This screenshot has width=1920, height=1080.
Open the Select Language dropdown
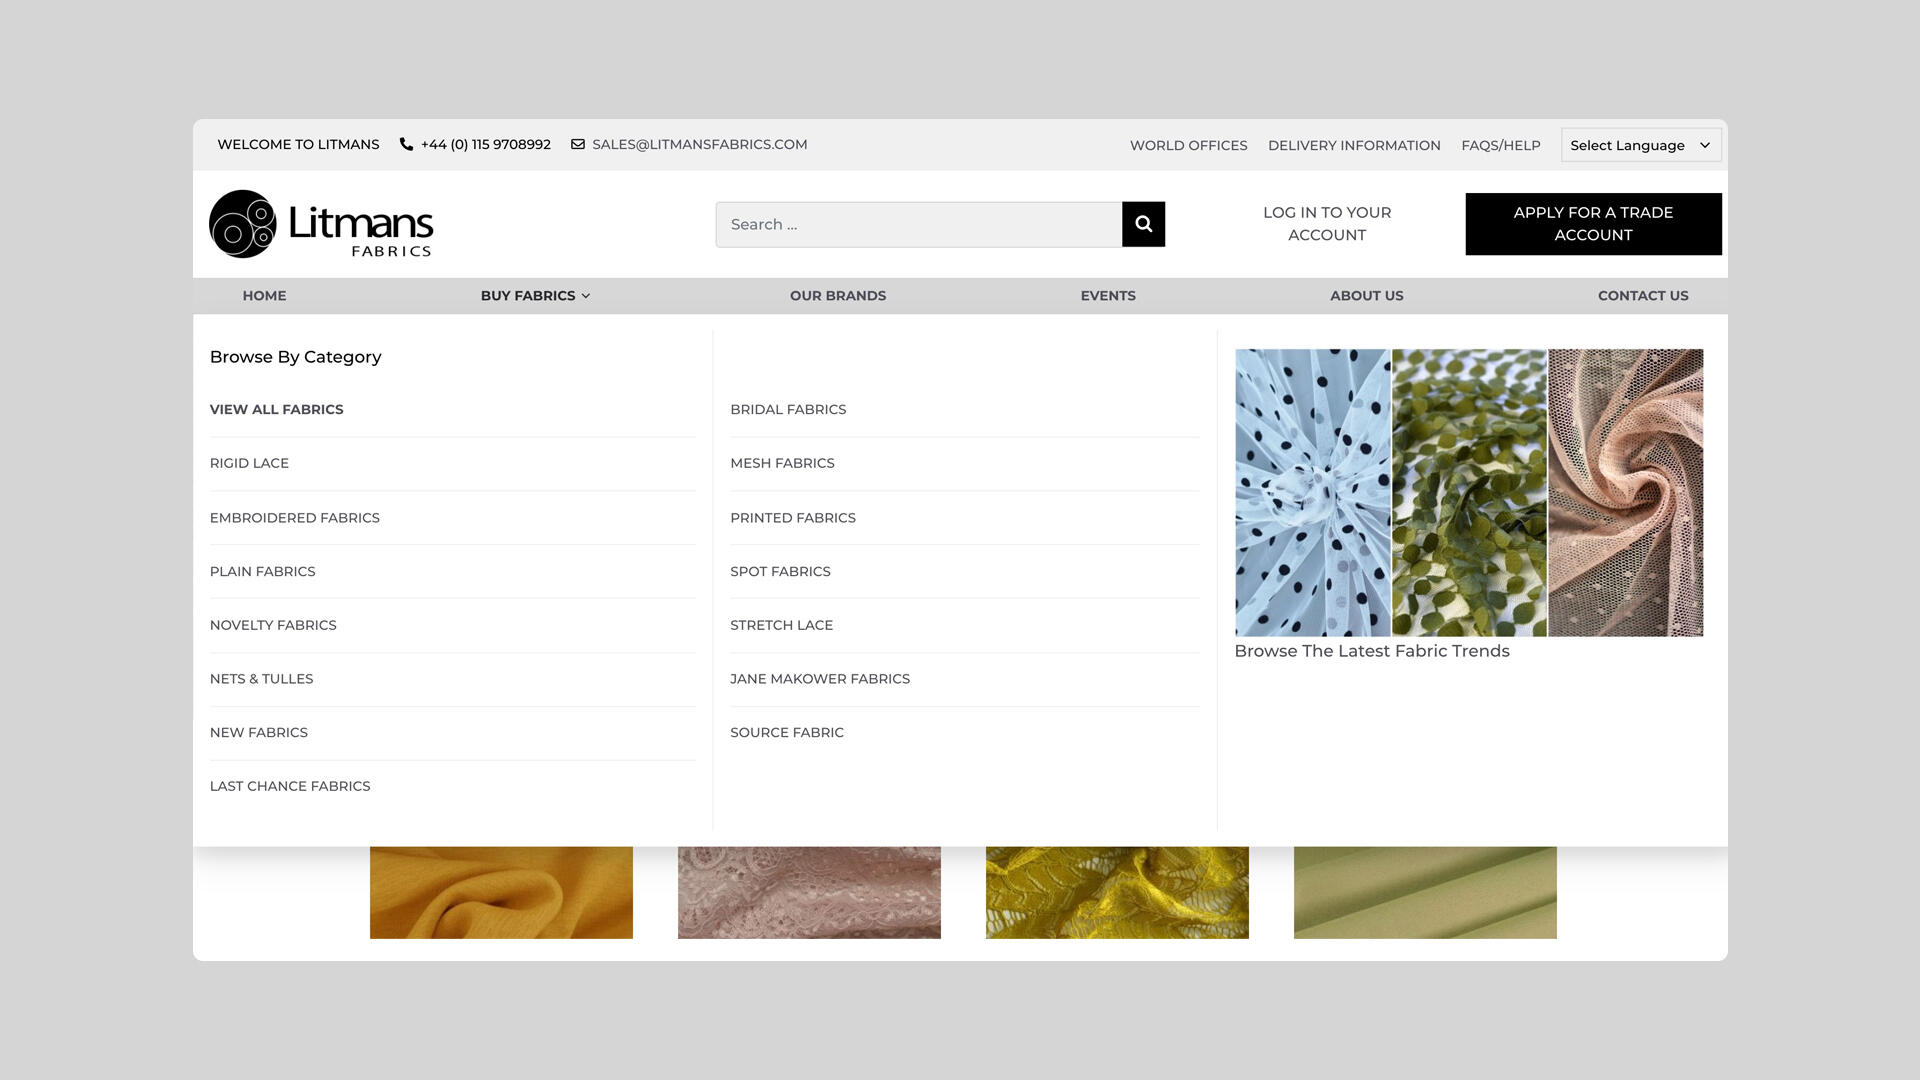(x=1640, y=145)
